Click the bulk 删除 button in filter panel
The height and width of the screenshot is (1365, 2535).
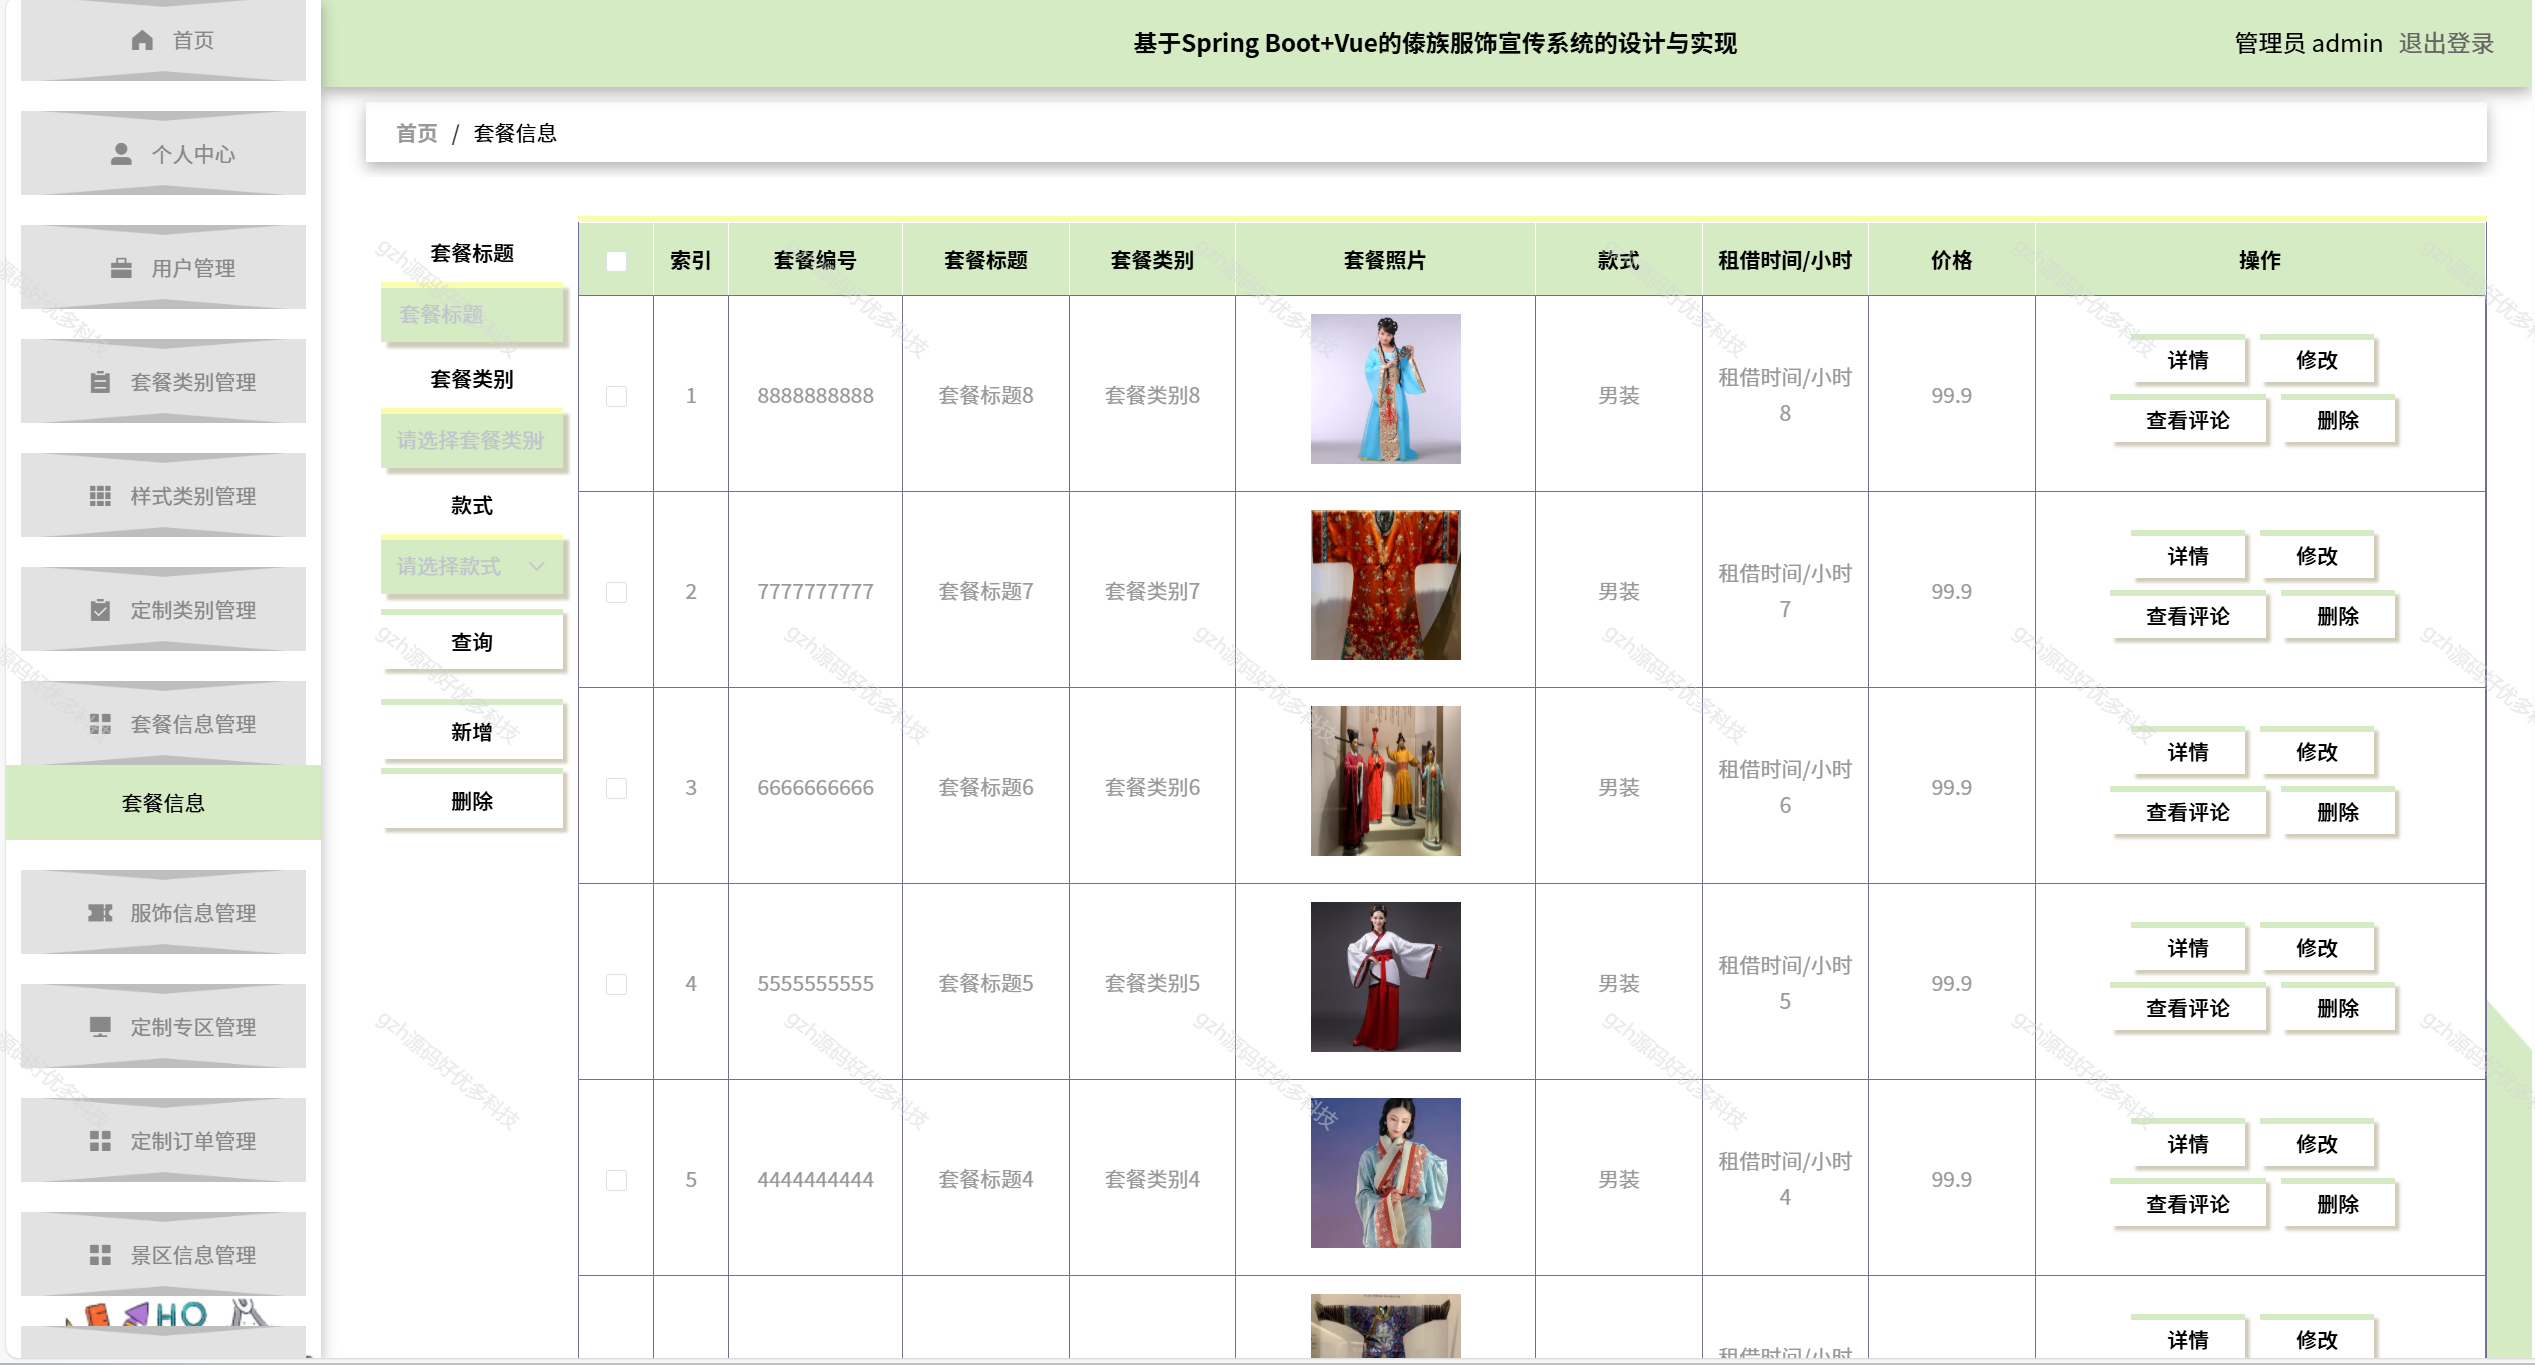472,800
